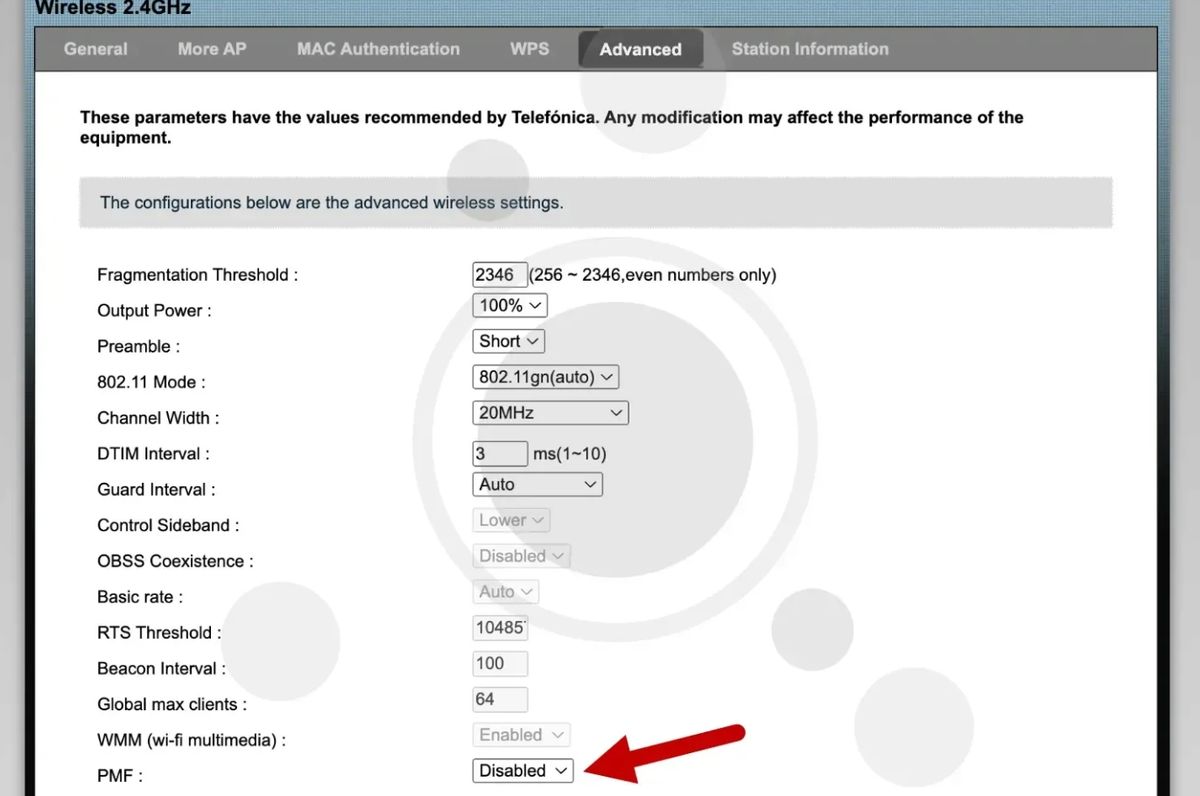The width and height of the screenshot is (1200, 796).
Task: Open the Channel Width dropdown
Action: tap(550, 413)
